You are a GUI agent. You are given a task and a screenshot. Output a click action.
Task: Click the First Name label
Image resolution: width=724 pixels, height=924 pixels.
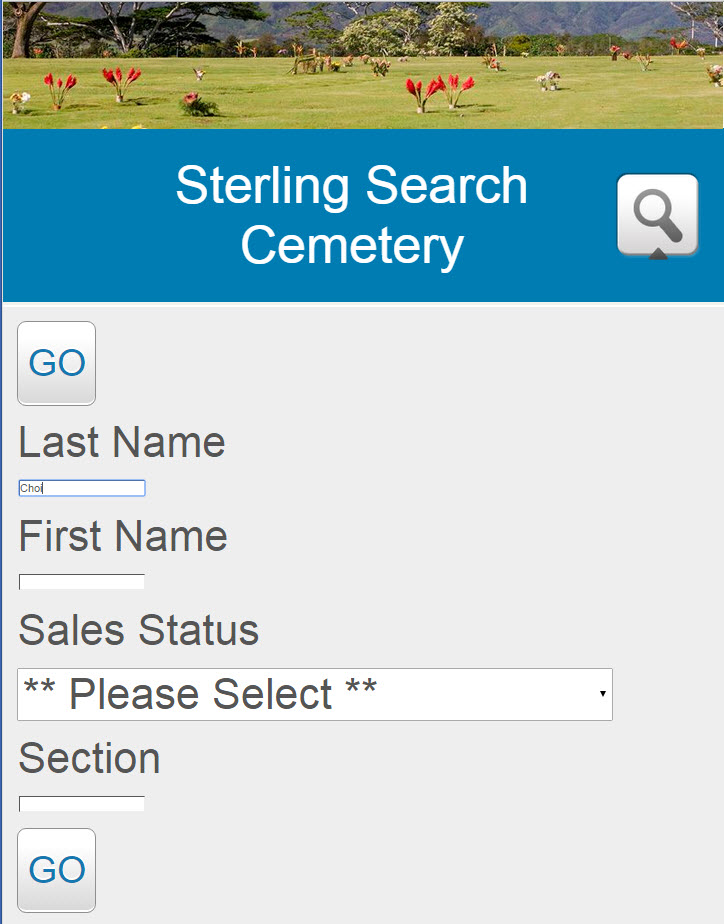(x=123, y=536)
